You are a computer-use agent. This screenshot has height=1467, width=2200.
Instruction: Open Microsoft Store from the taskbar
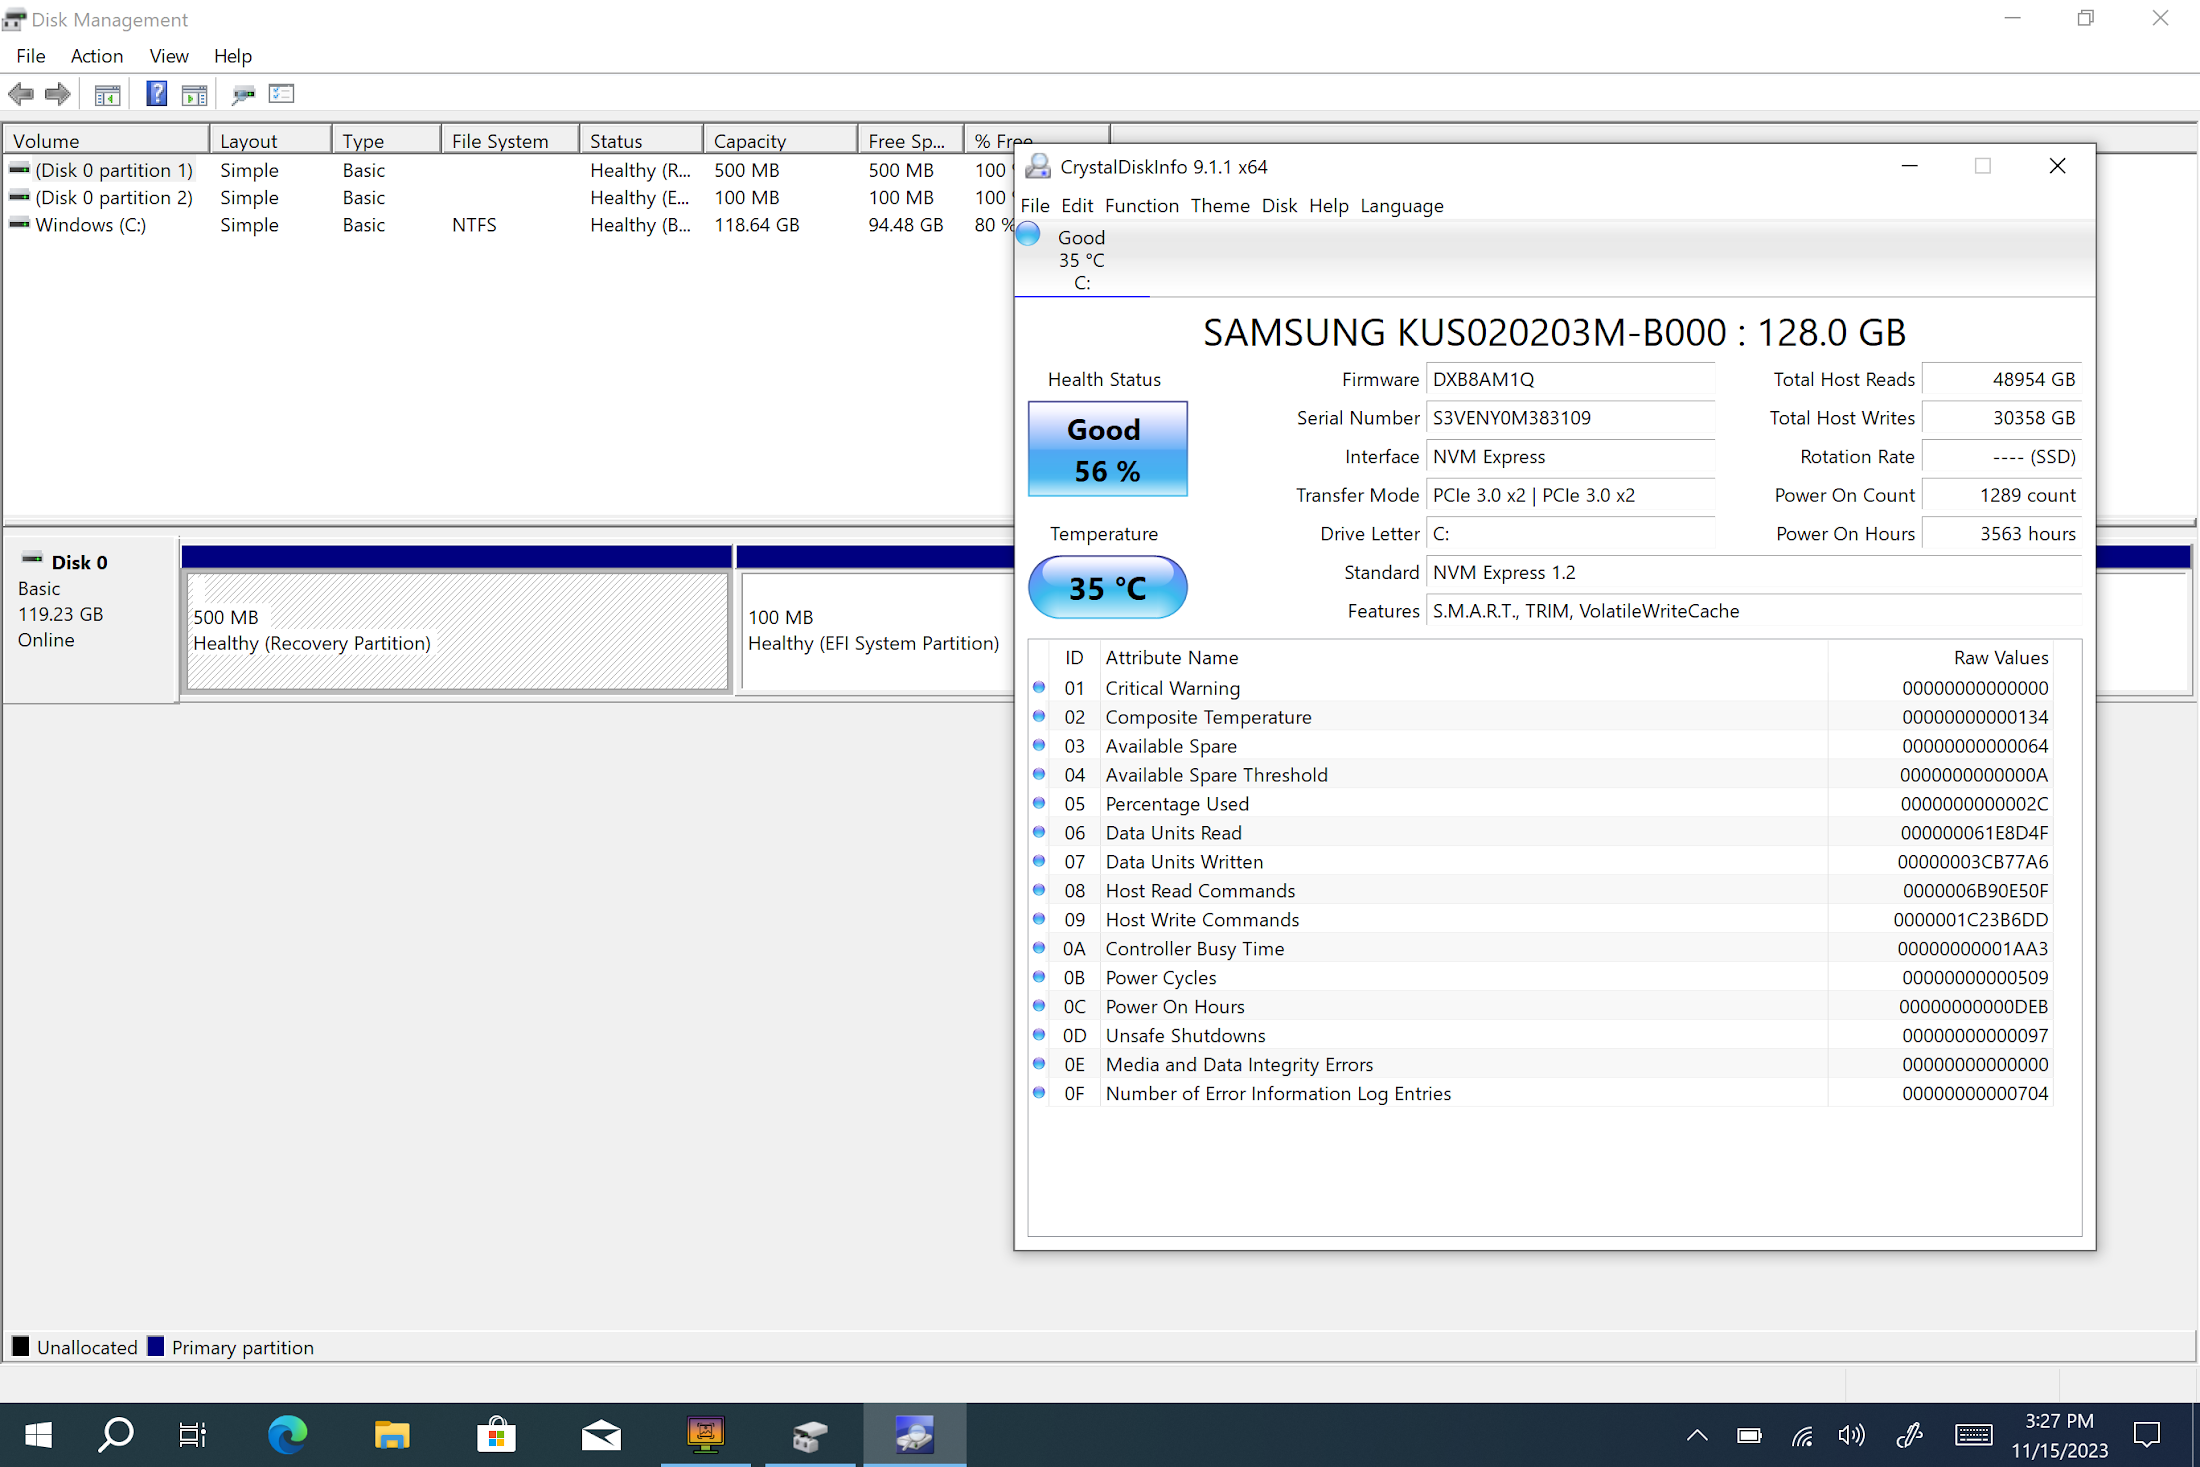[496, 1435]
